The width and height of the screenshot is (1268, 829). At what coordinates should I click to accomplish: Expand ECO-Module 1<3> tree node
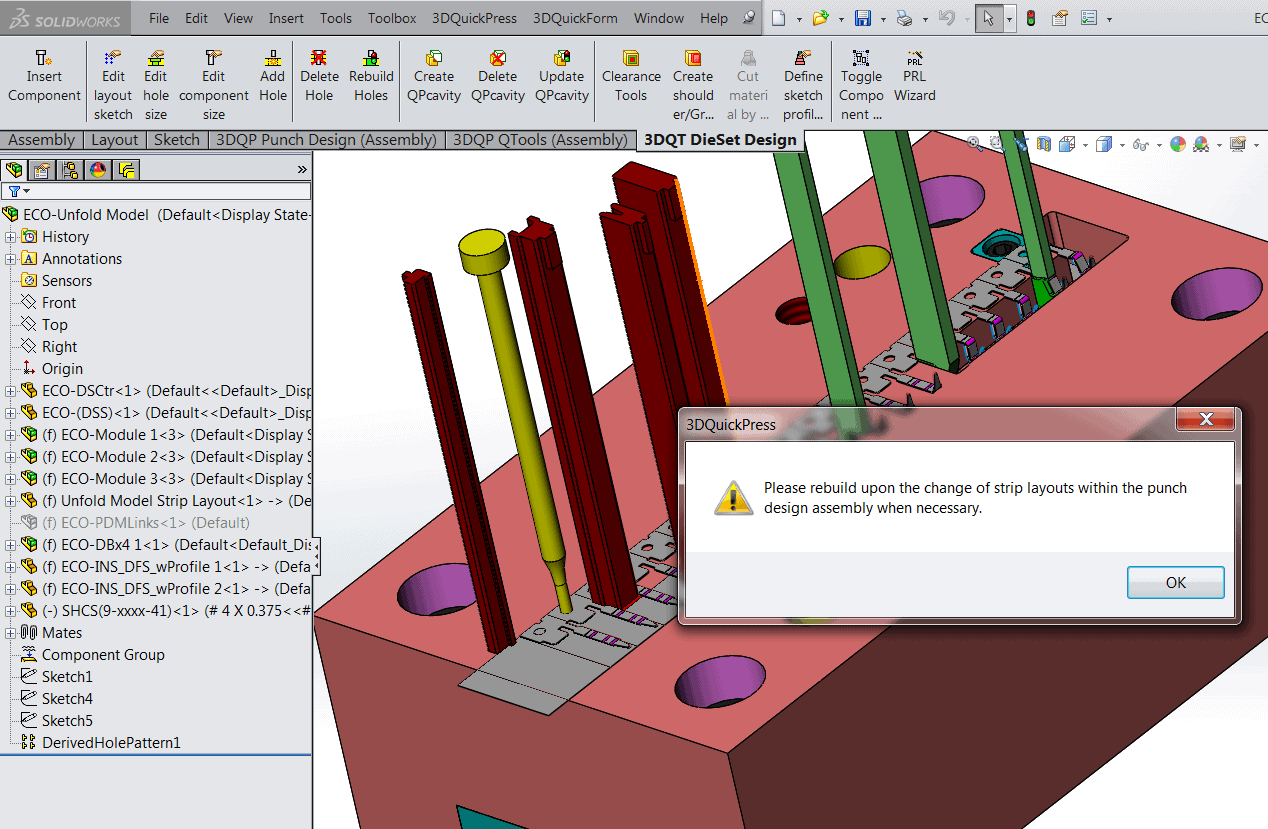coord(11,435)
